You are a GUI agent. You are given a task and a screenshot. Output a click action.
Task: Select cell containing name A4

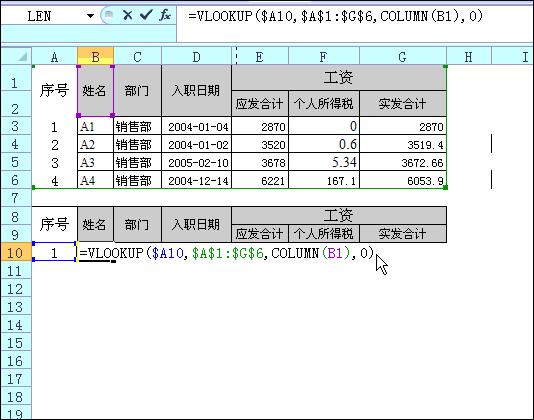[x=95, y=180]
